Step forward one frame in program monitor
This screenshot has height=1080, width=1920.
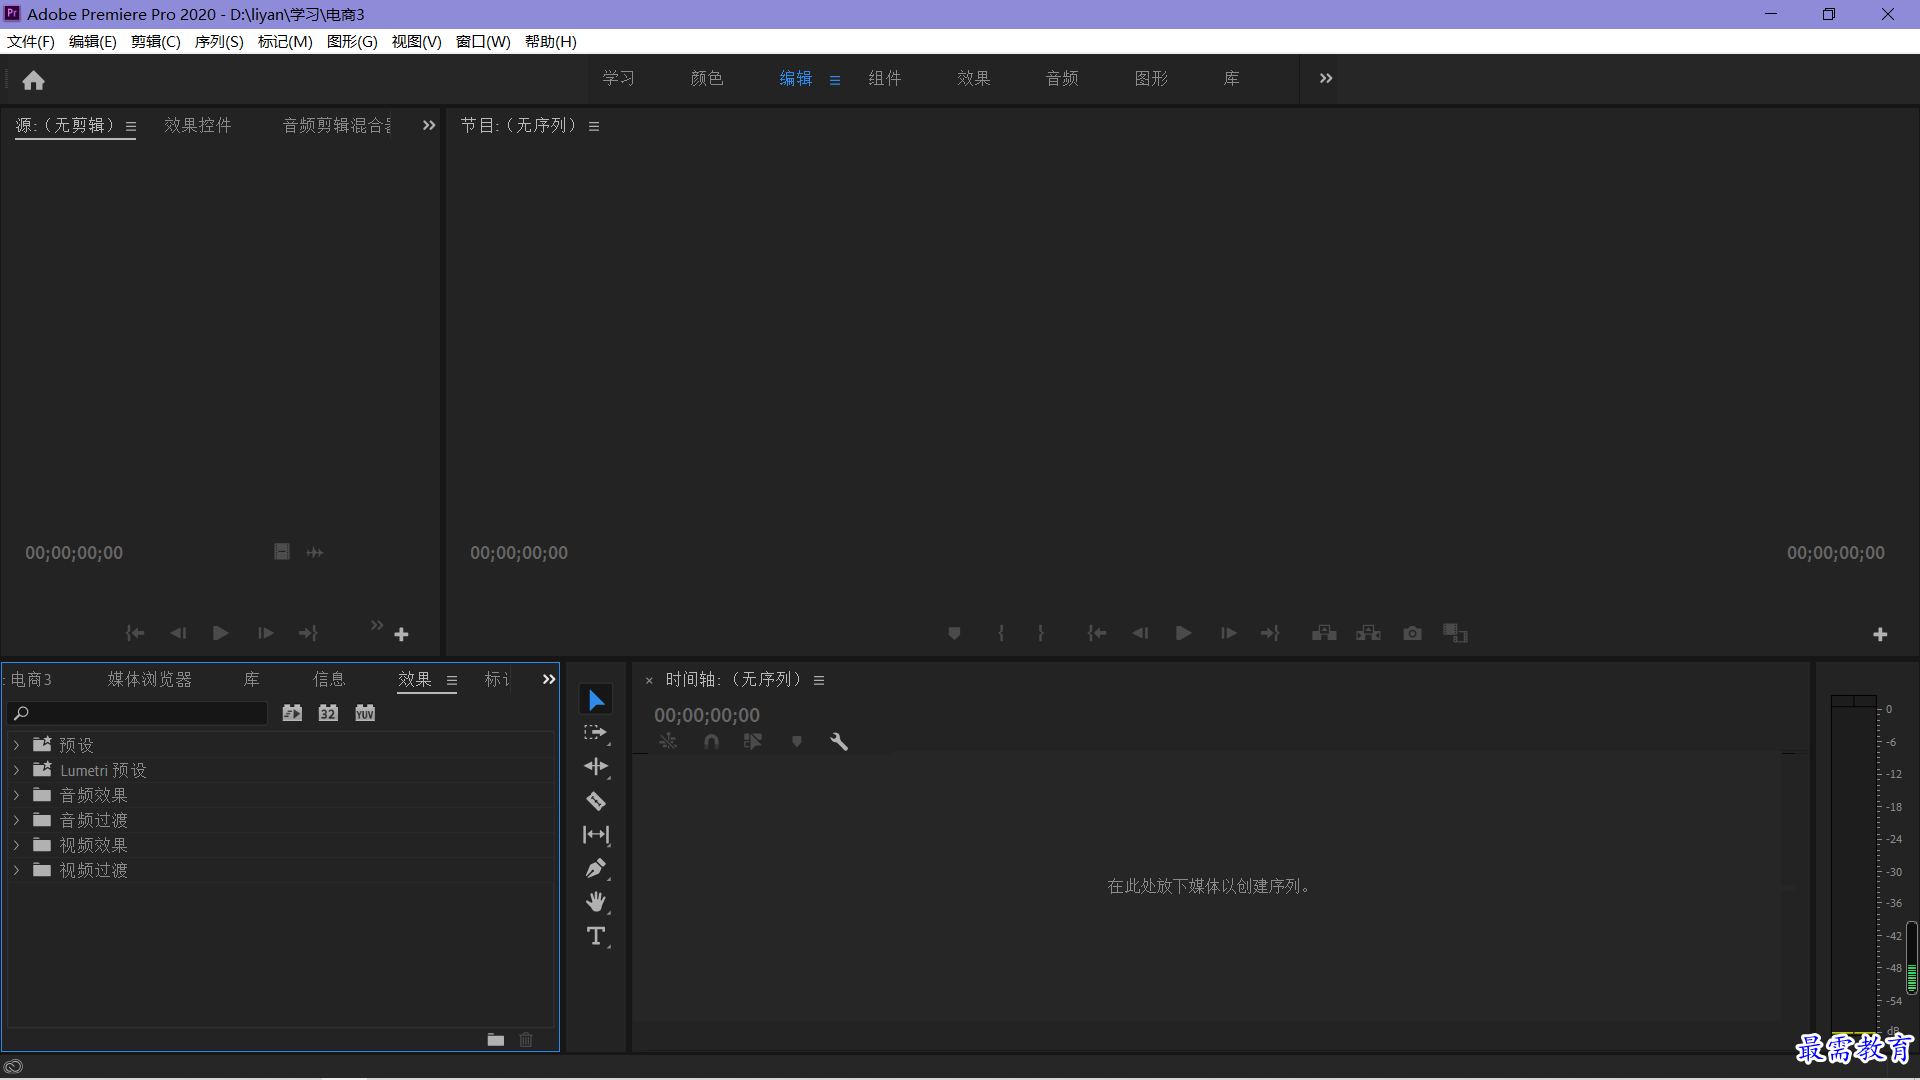tap(1228, 634)
